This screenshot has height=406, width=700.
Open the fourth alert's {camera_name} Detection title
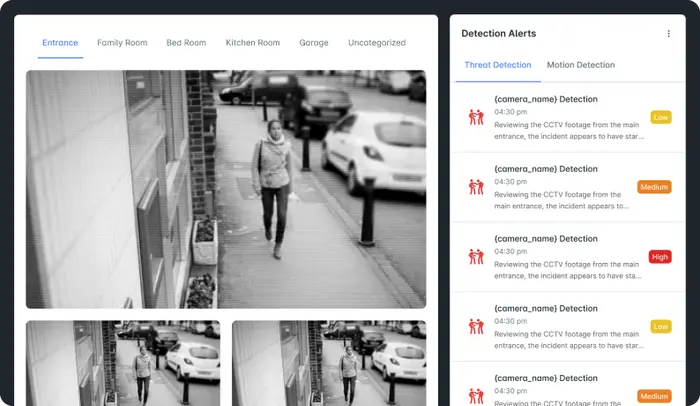(x=546, y=308)
